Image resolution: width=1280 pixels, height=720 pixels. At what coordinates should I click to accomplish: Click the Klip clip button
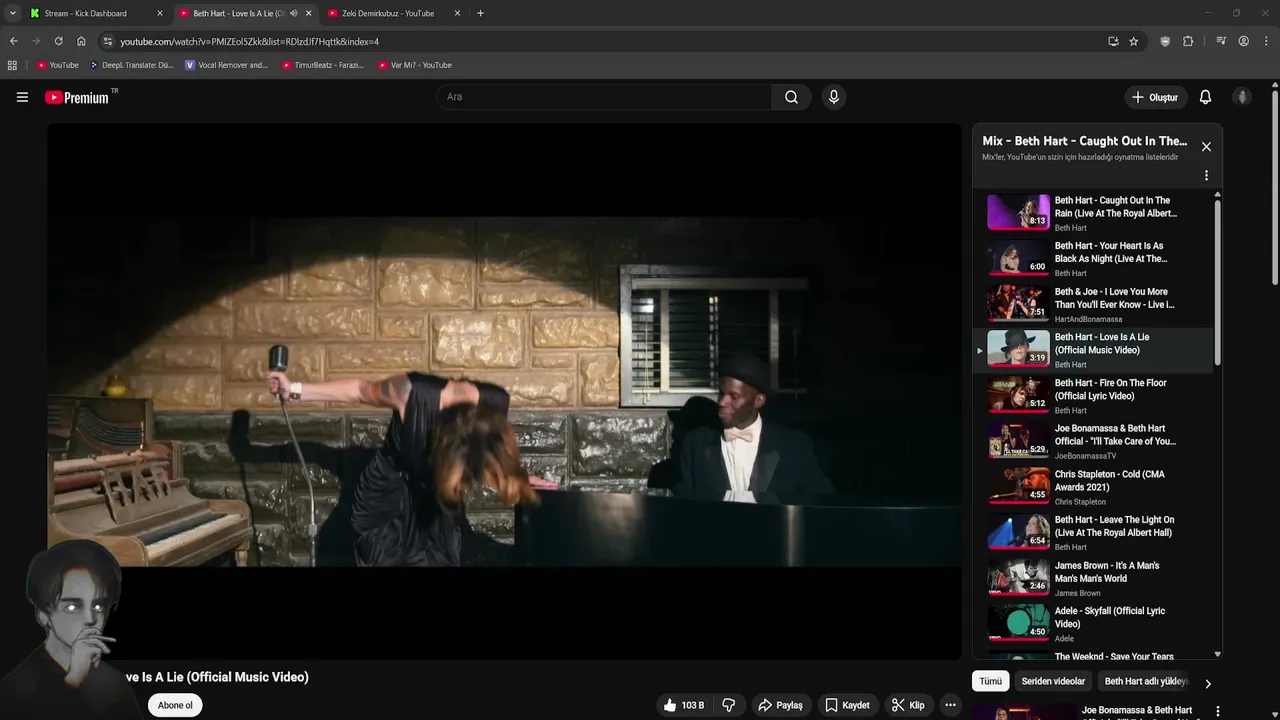click(x=908, y=705)
